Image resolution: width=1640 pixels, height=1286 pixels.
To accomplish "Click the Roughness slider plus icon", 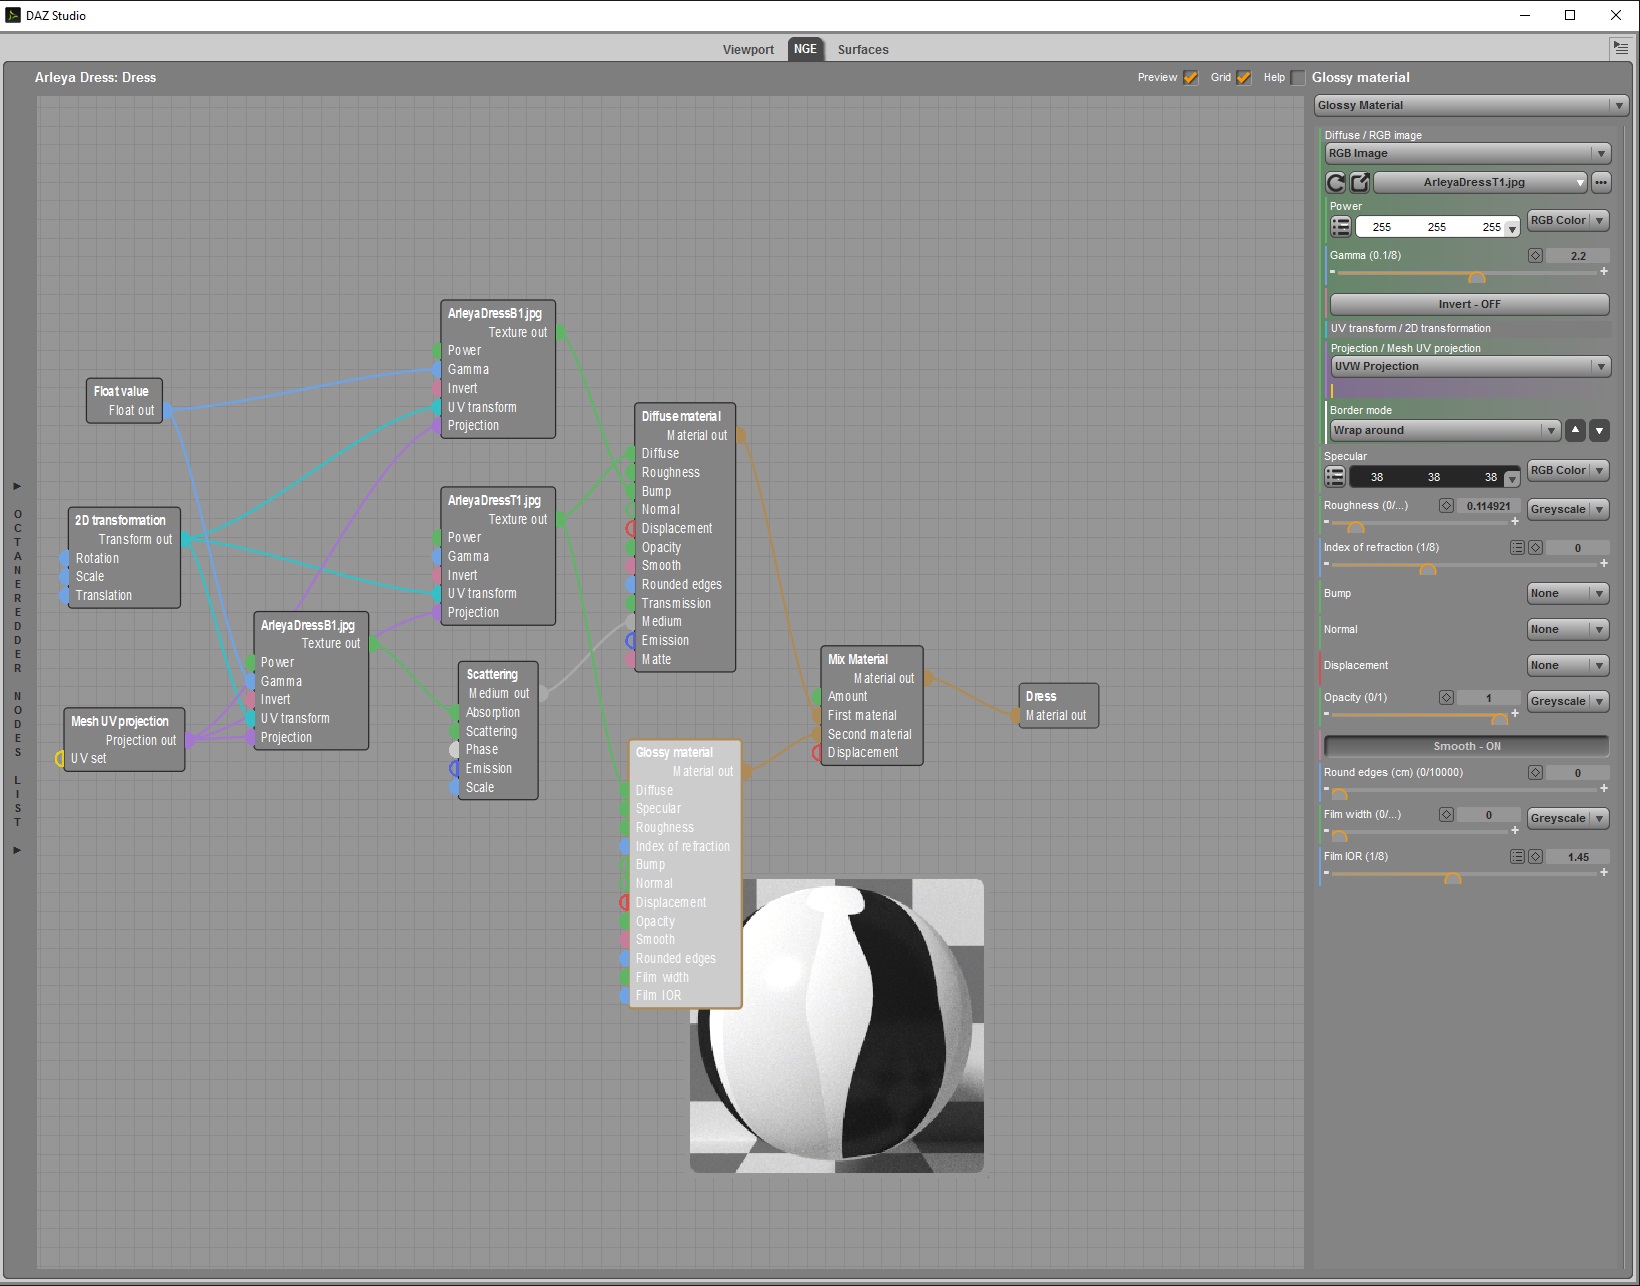I will 1515,521.
